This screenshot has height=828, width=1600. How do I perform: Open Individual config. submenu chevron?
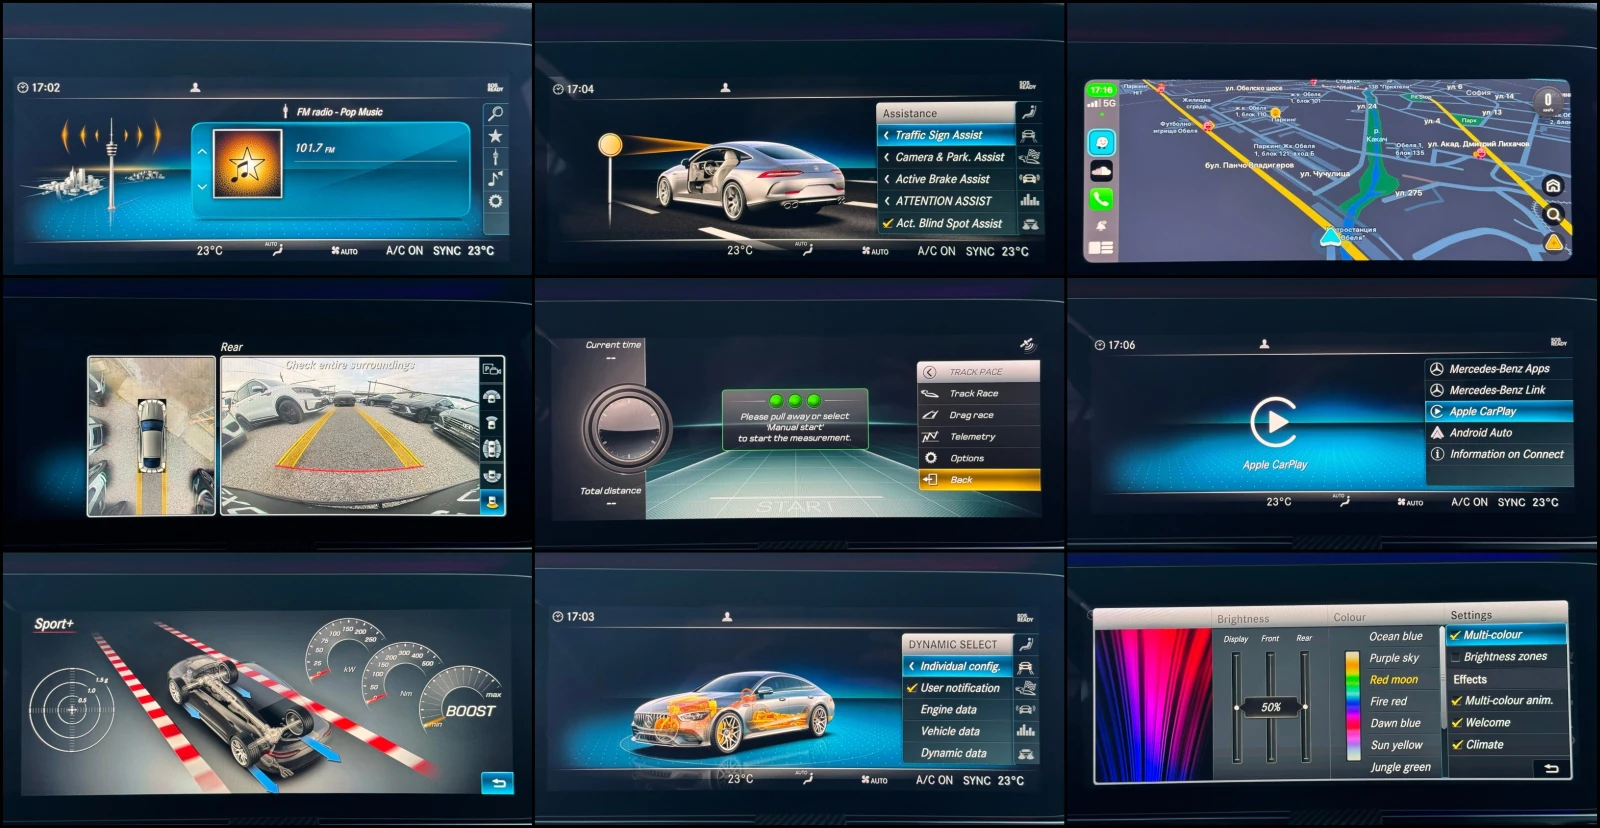(x=912, y=666)
